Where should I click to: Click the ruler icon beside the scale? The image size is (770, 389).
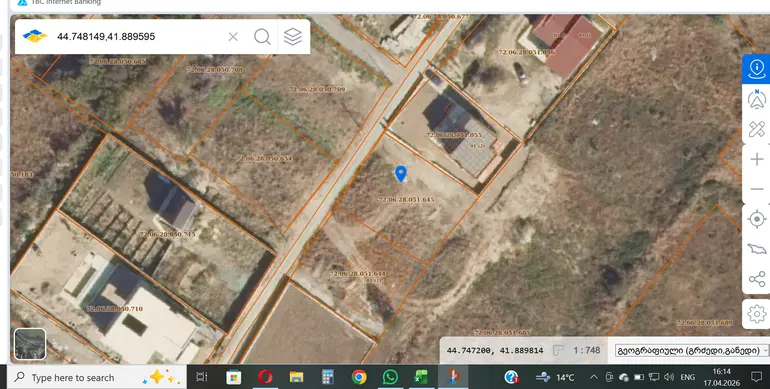(x=558, y=350)
